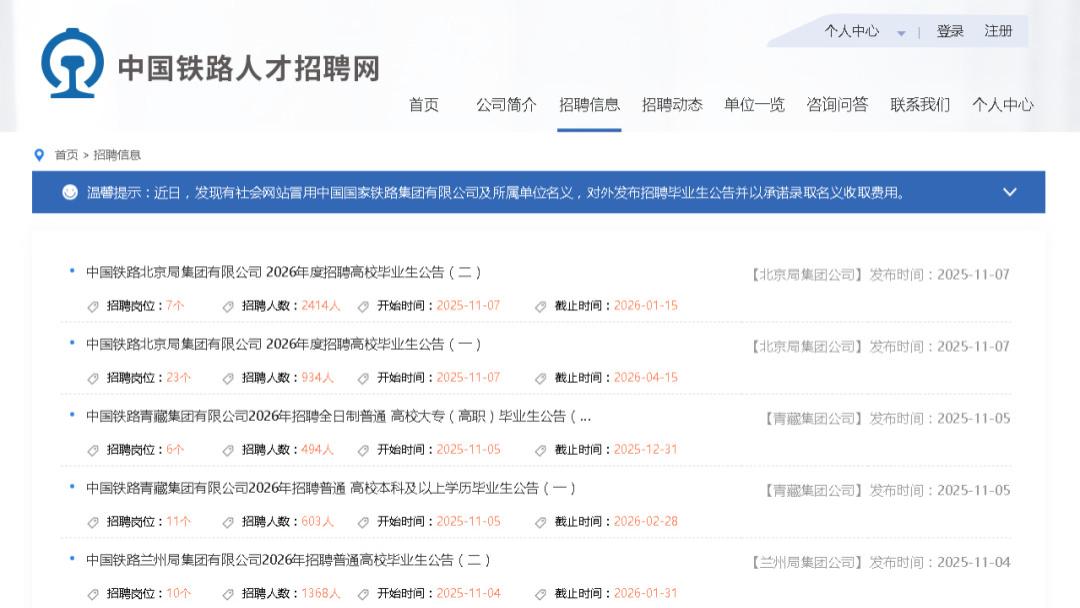
Task: Click the tag icon beside 招聘岗位 on the first listing
Action: pos(94,305)
